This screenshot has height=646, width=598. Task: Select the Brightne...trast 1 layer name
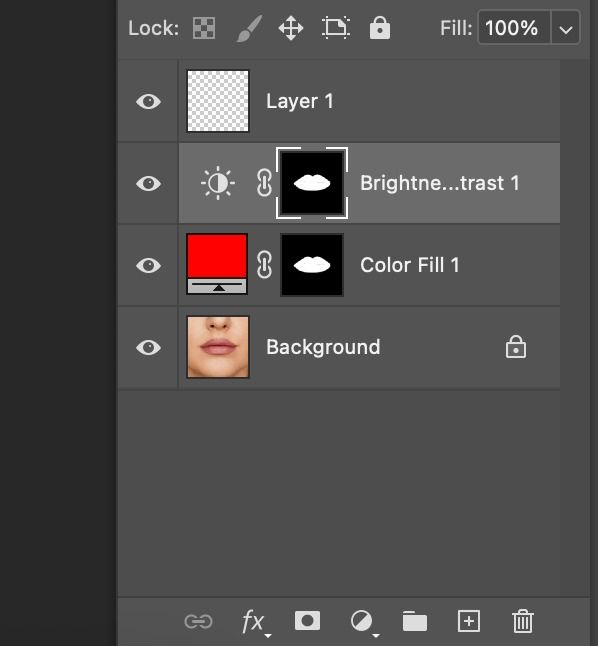coord(439,183)
